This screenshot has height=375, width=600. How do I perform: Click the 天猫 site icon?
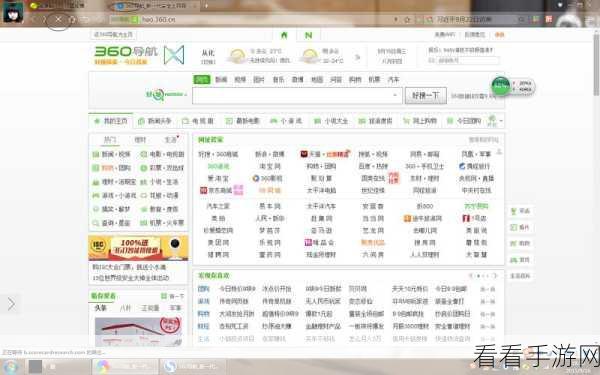click(304, 154)
